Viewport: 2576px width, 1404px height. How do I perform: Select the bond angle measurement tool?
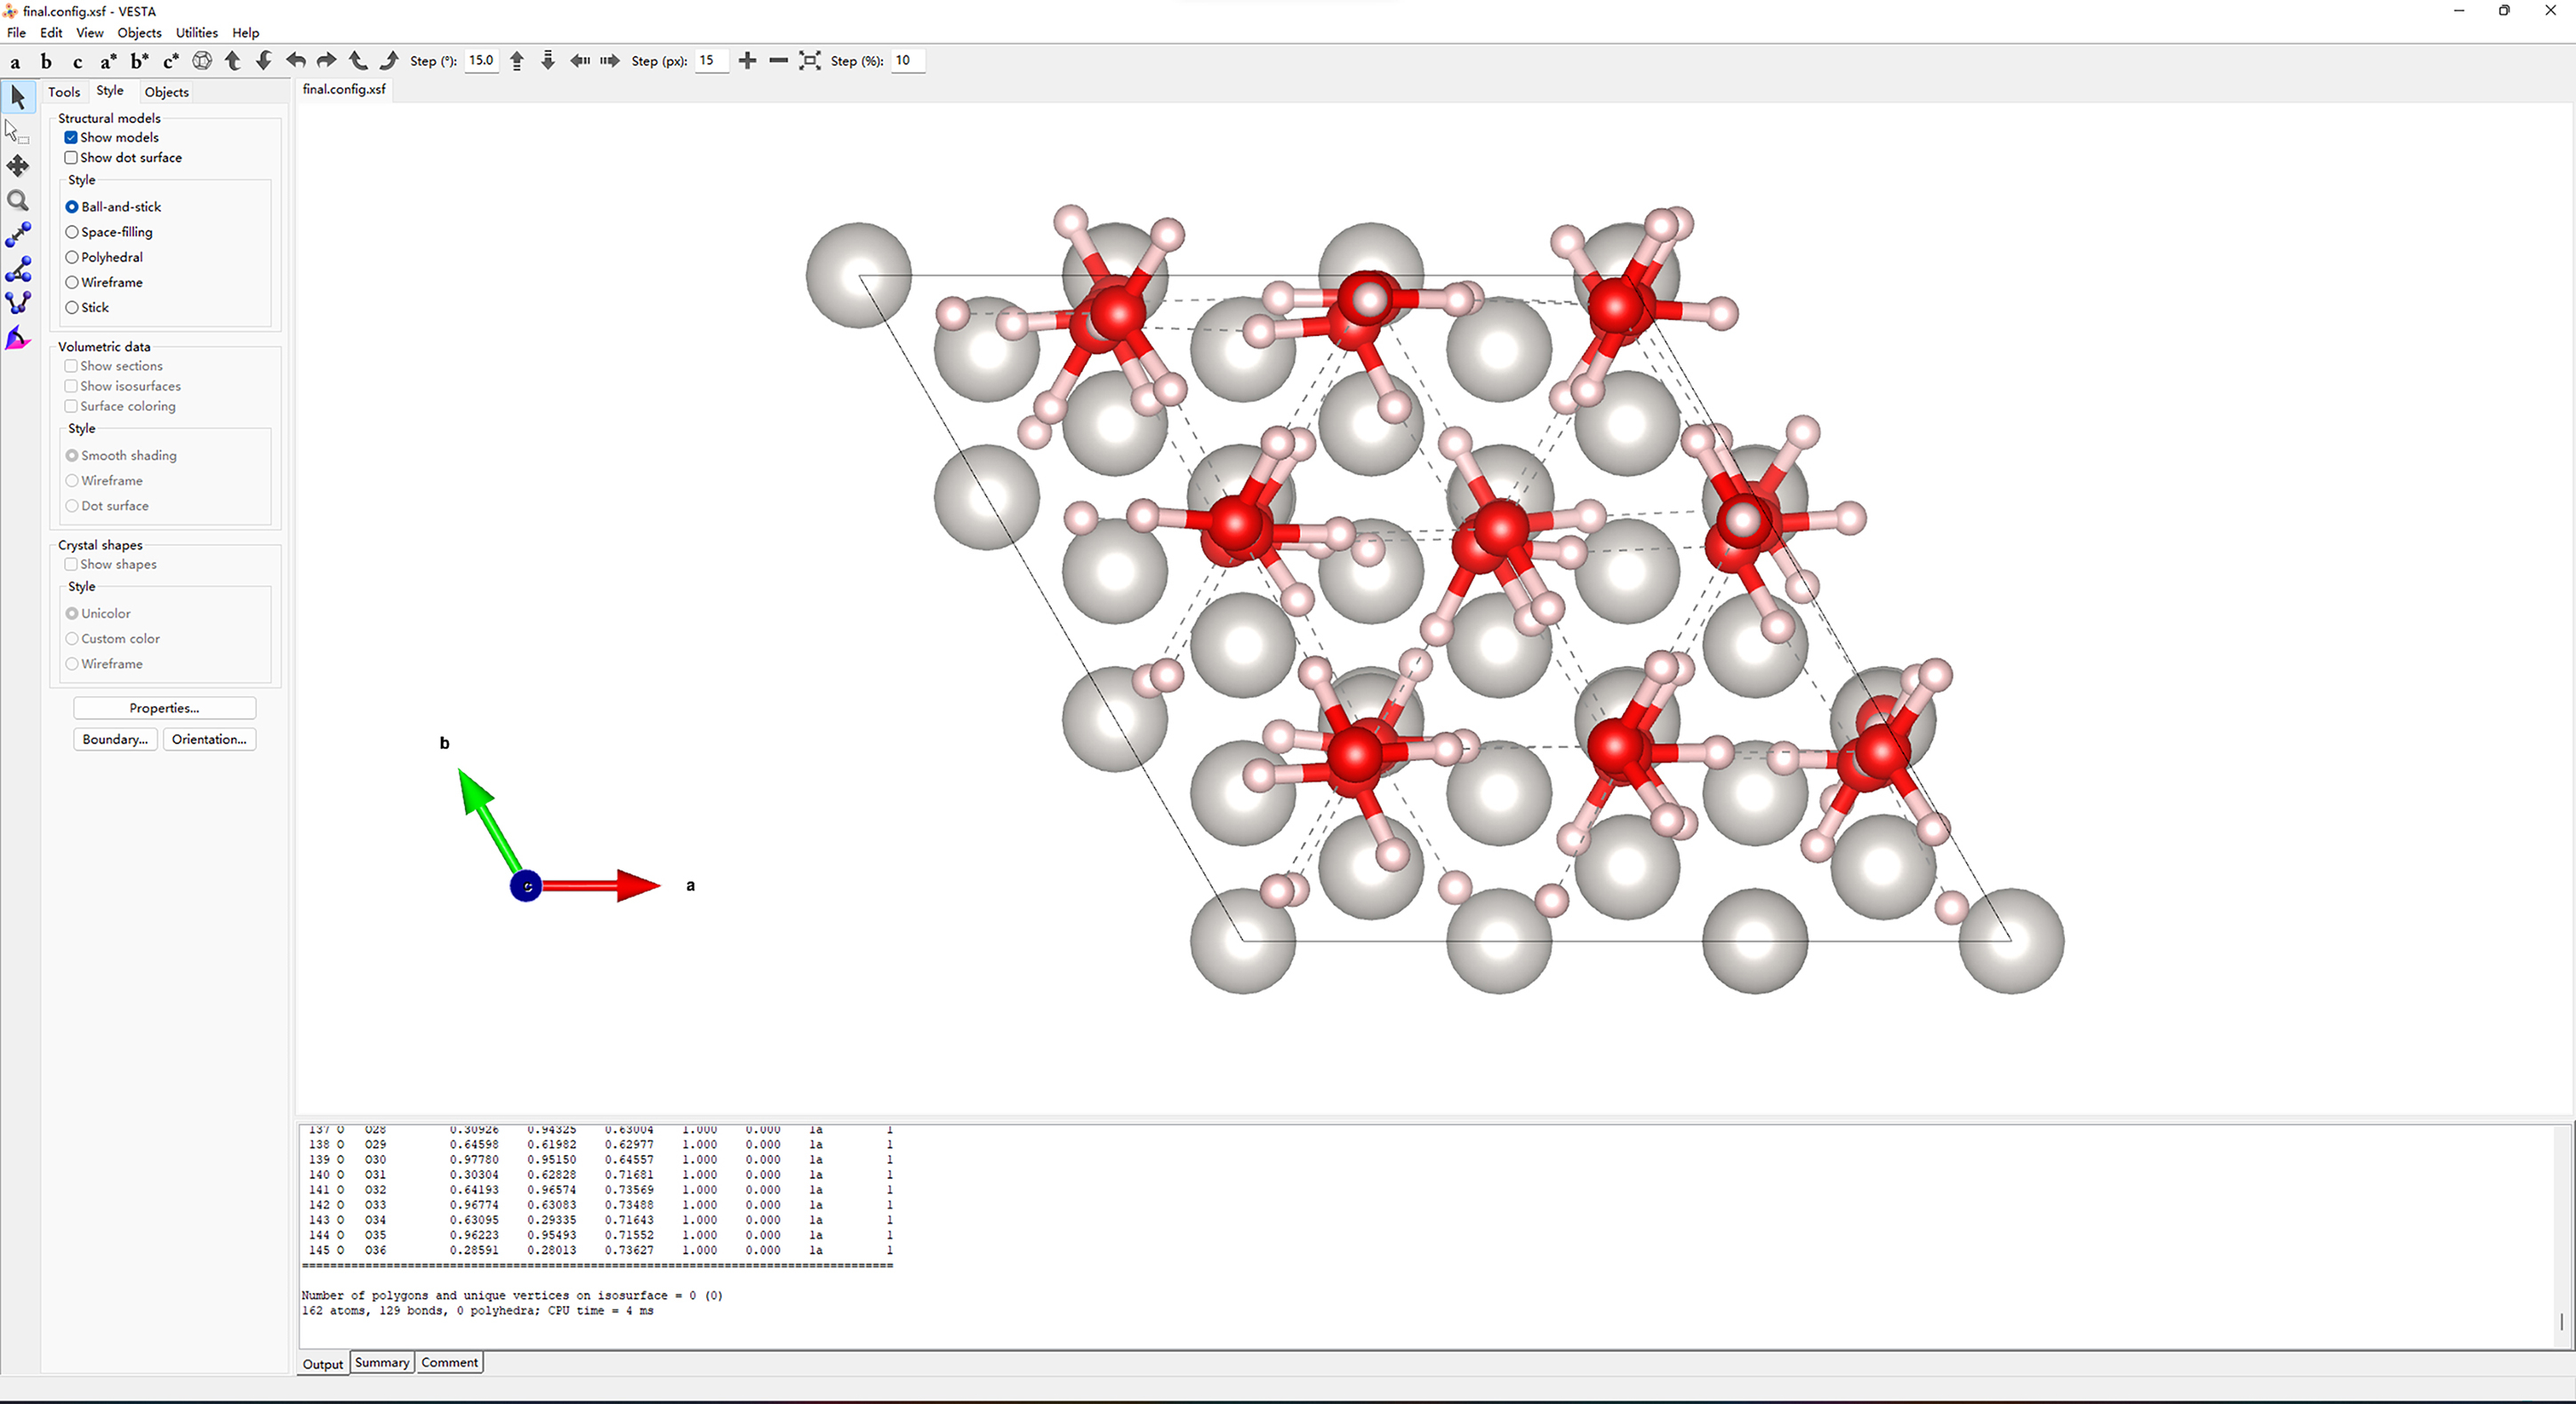coord(18,269)
